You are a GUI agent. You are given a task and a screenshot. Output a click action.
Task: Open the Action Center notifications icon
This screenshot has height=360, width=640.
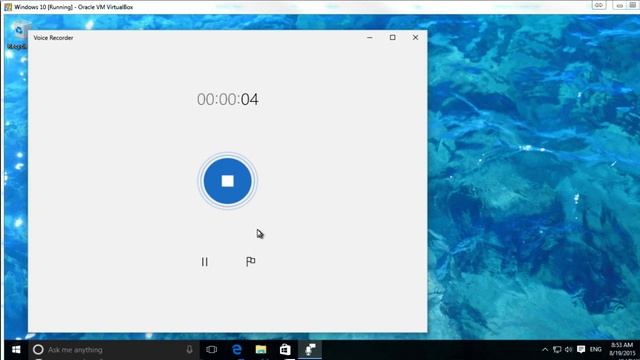[581, 349]
